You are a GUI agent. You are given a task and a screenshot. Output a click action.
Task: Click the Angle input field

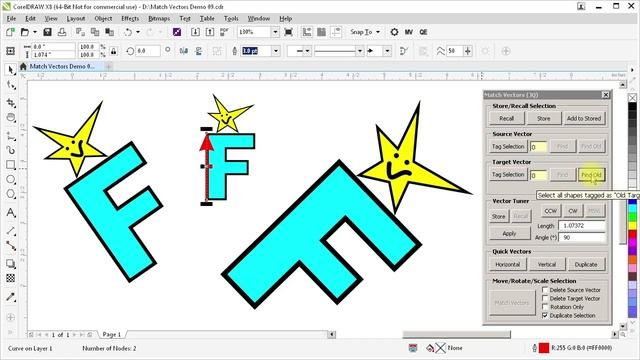coord(582,237)
